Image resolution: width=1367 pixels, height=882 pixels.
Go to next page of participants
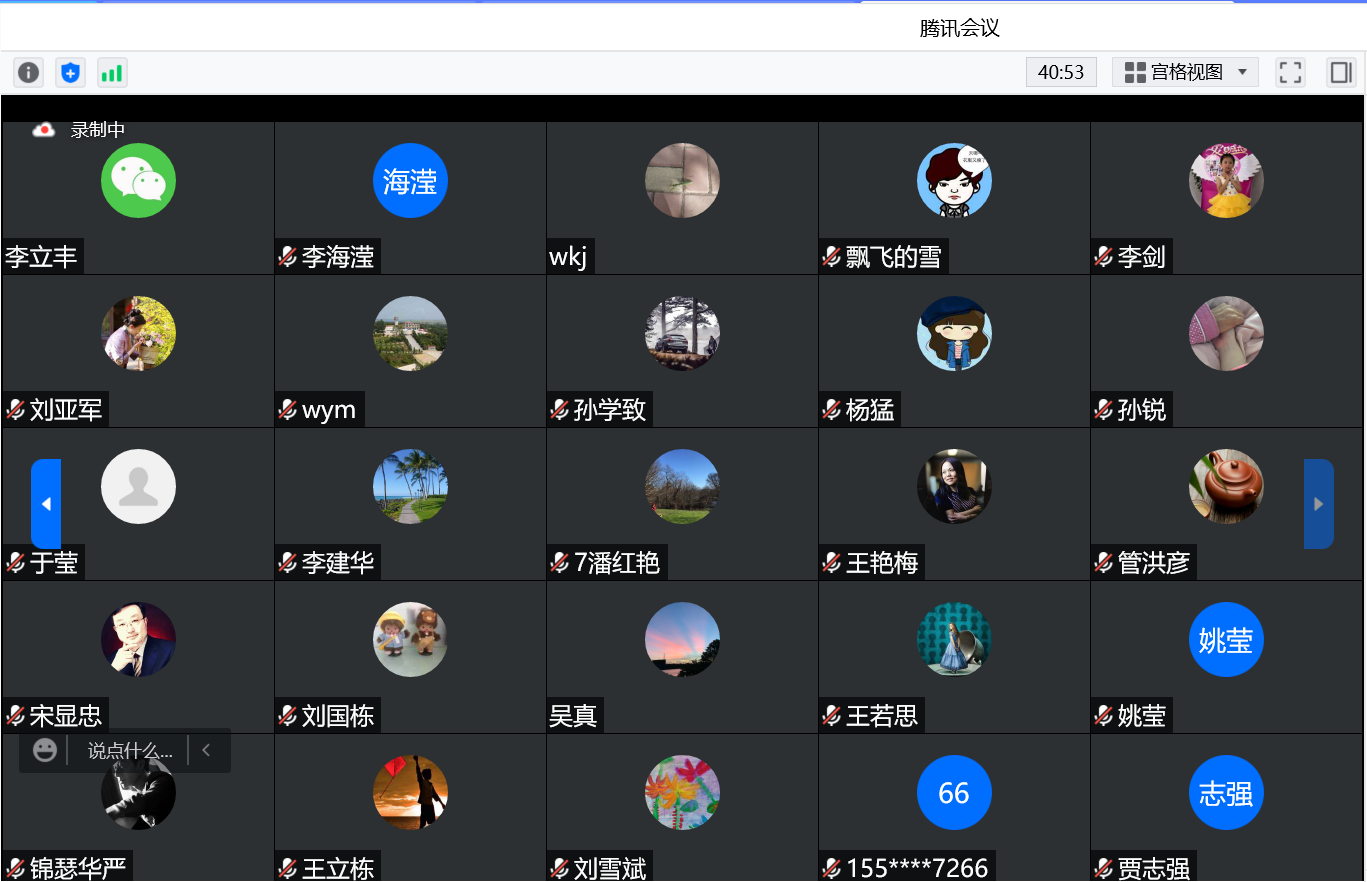1318,504
